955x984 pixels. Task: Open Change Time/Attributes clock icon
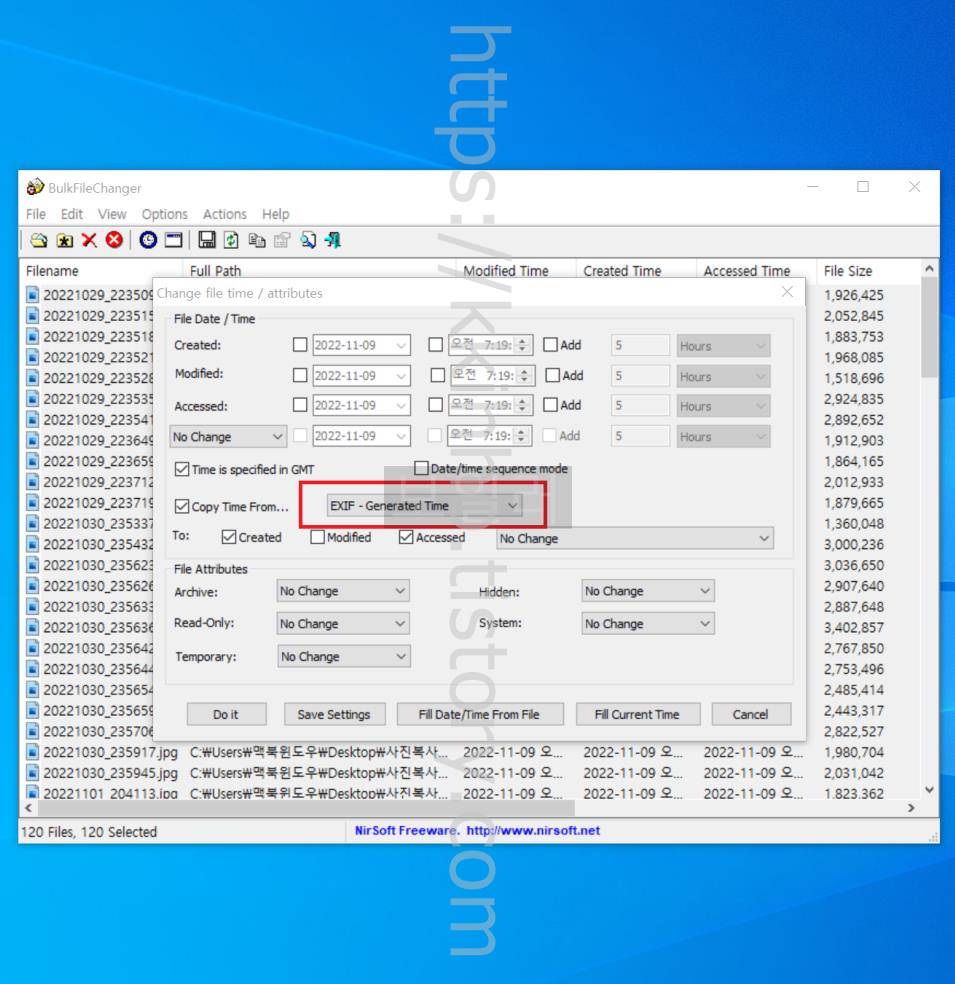148,240
